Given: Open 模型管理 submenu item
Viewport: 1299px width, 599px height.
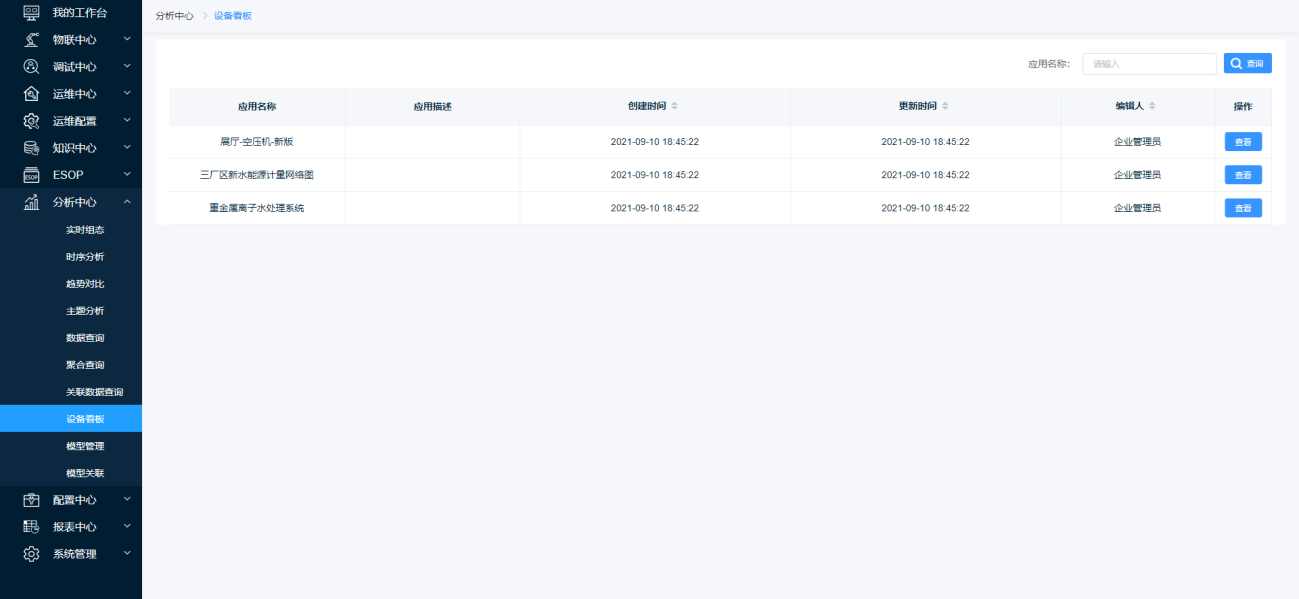Looking at the screenshot, I should (85, 446).
